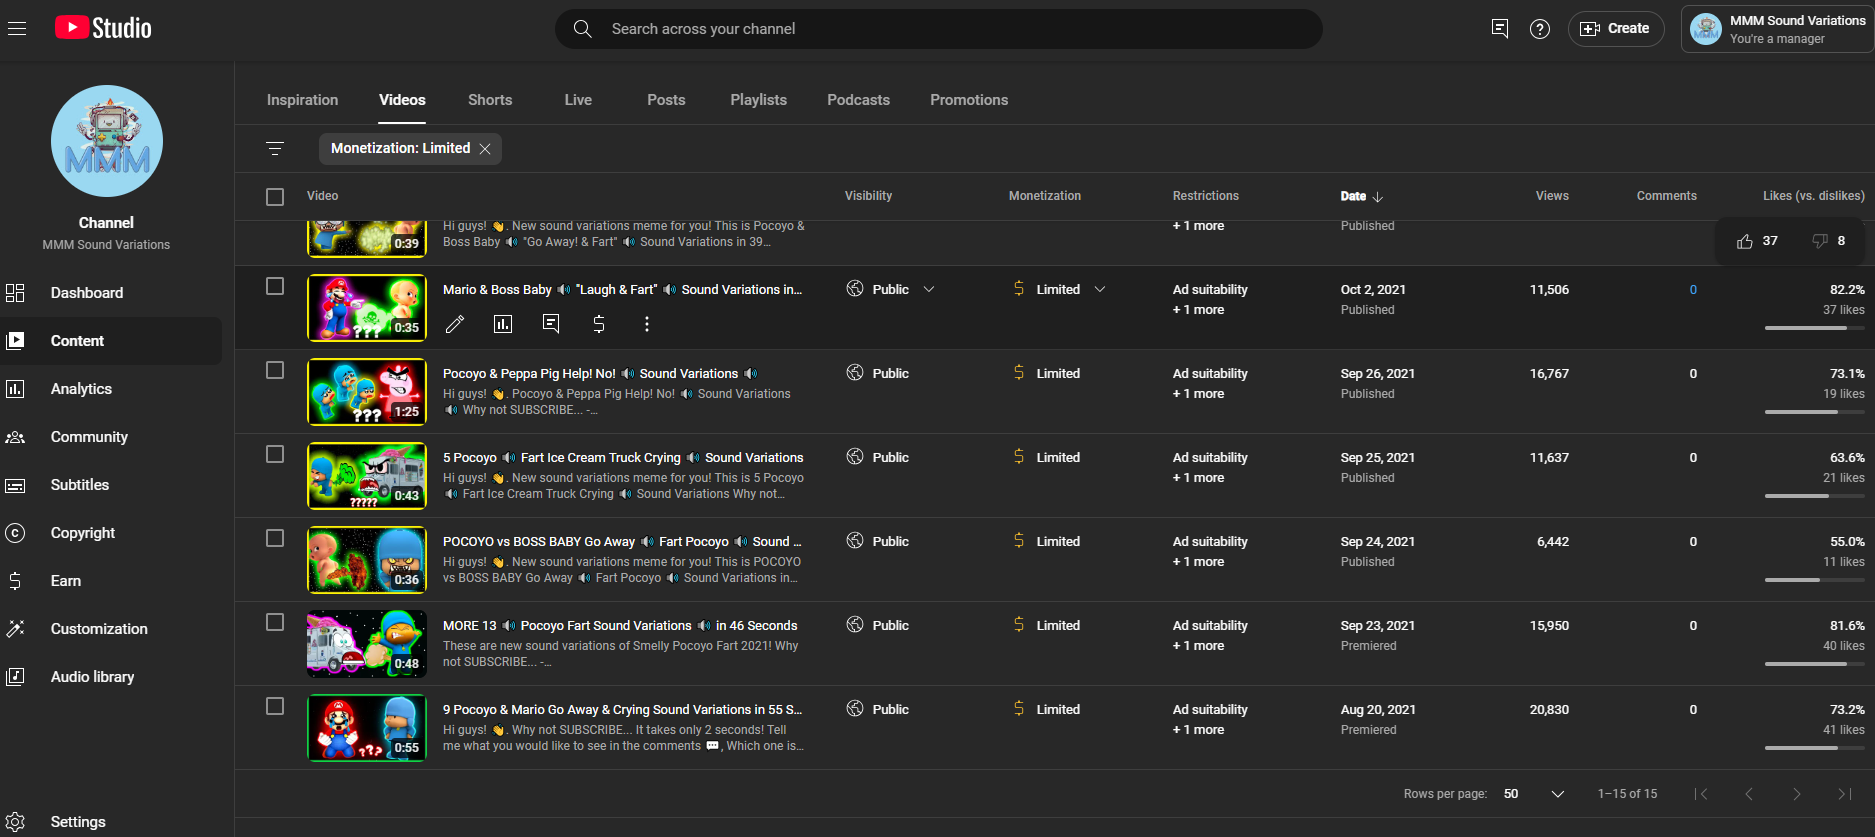This screenshot has height=837, width=1875.
Task: Open the MORE 13 Pocoyo Fart title
Action: click(x=620, y=626)
